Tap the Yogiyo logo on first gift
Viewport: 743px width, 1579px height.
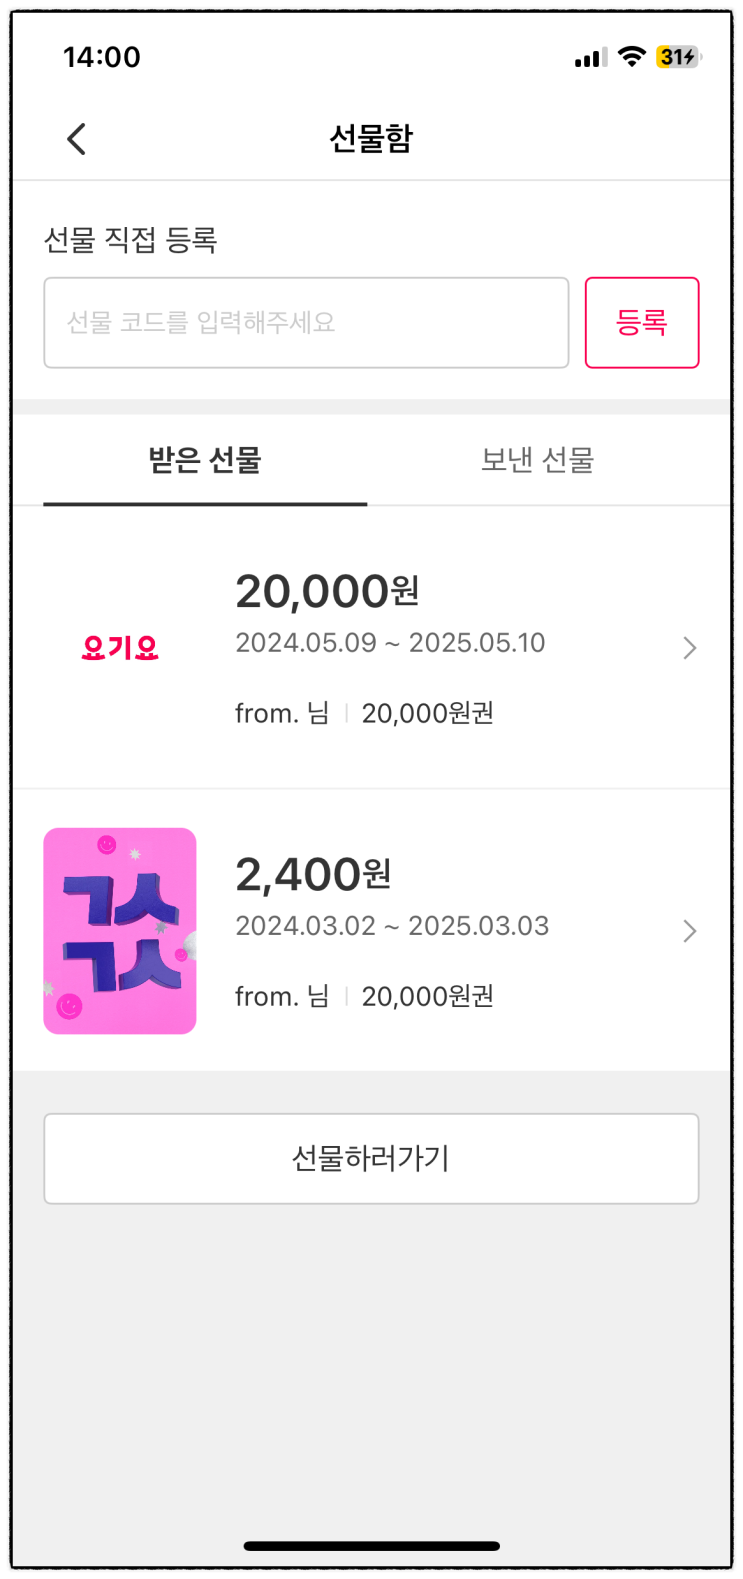point(120,648)
